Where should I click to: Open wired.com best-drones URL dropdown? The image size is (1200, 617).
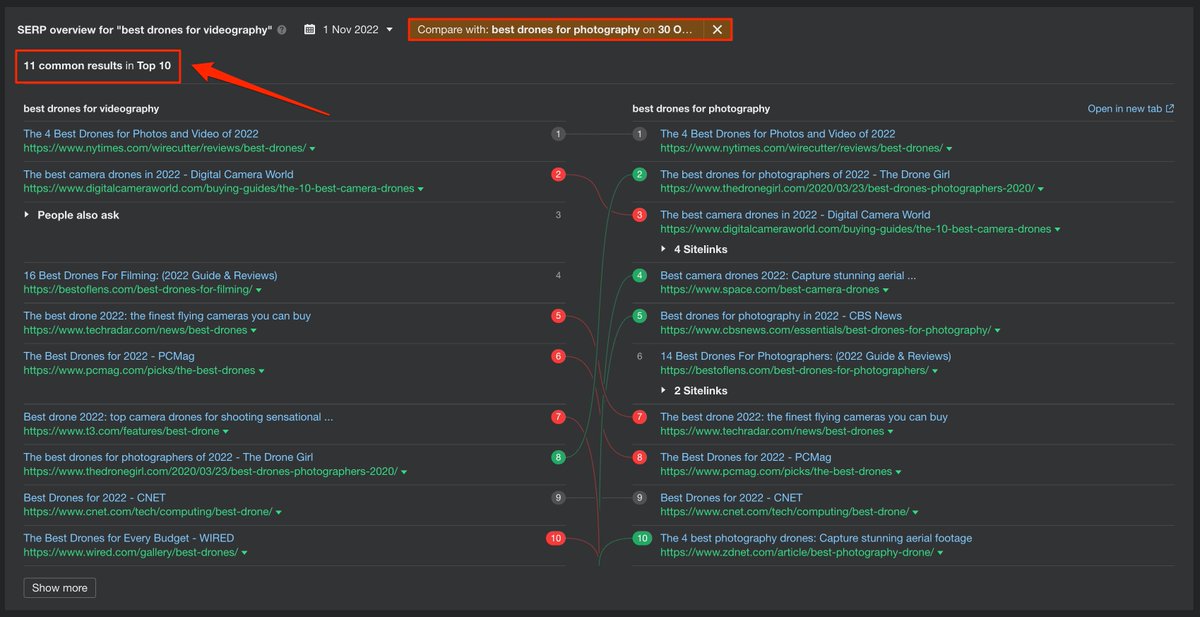click(244, 553)
